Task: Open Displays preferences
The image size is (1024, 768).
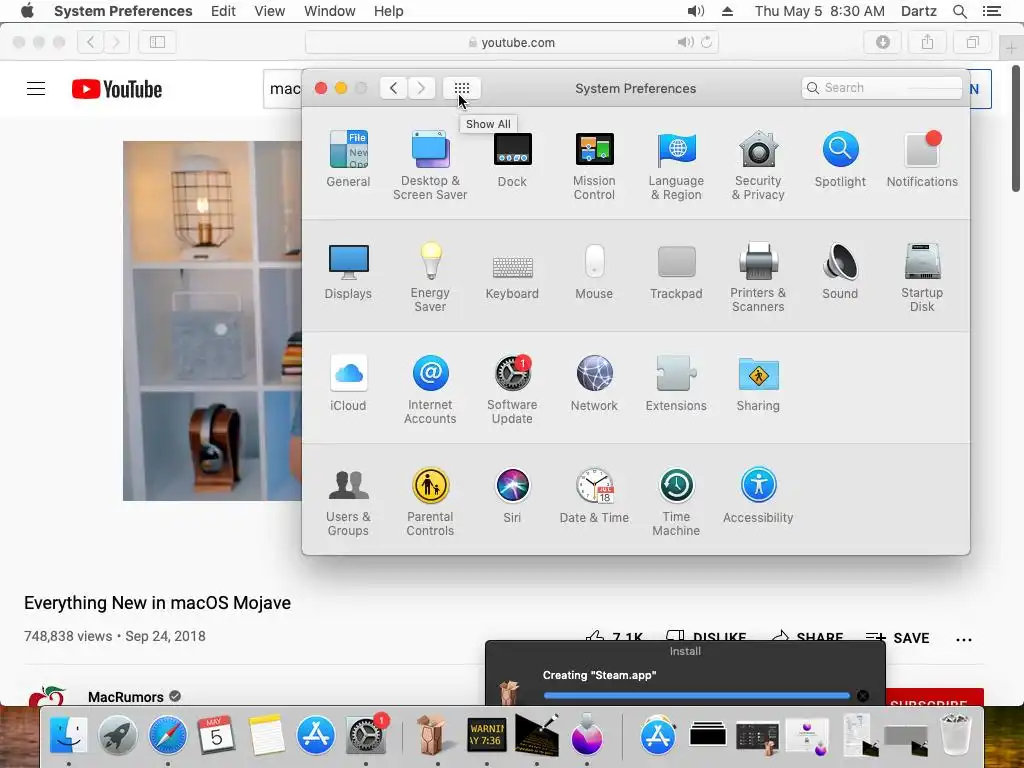Action: pyautogui.click(x=348, y=271)
